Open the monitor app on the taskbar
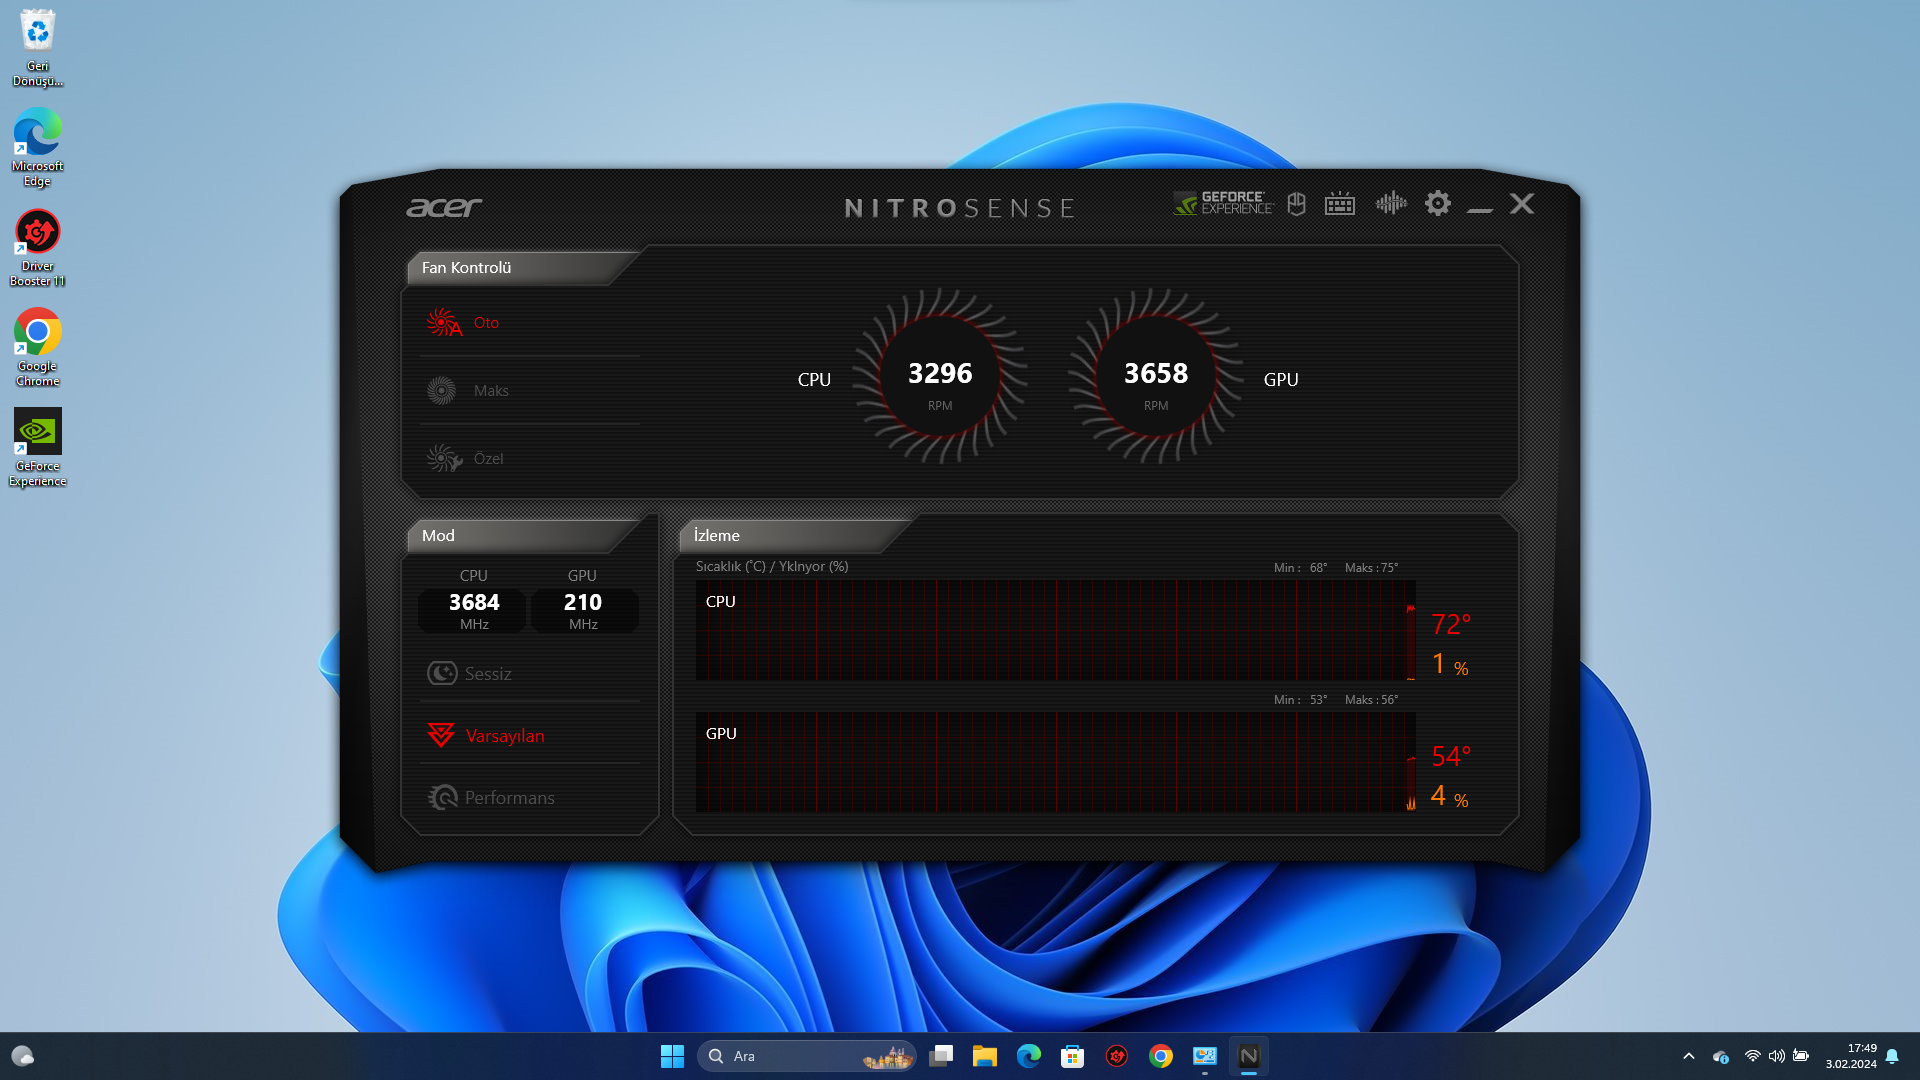Image resolution: width=1920 pixels, height=1080 pixels. click(x=1205, y=1056)
